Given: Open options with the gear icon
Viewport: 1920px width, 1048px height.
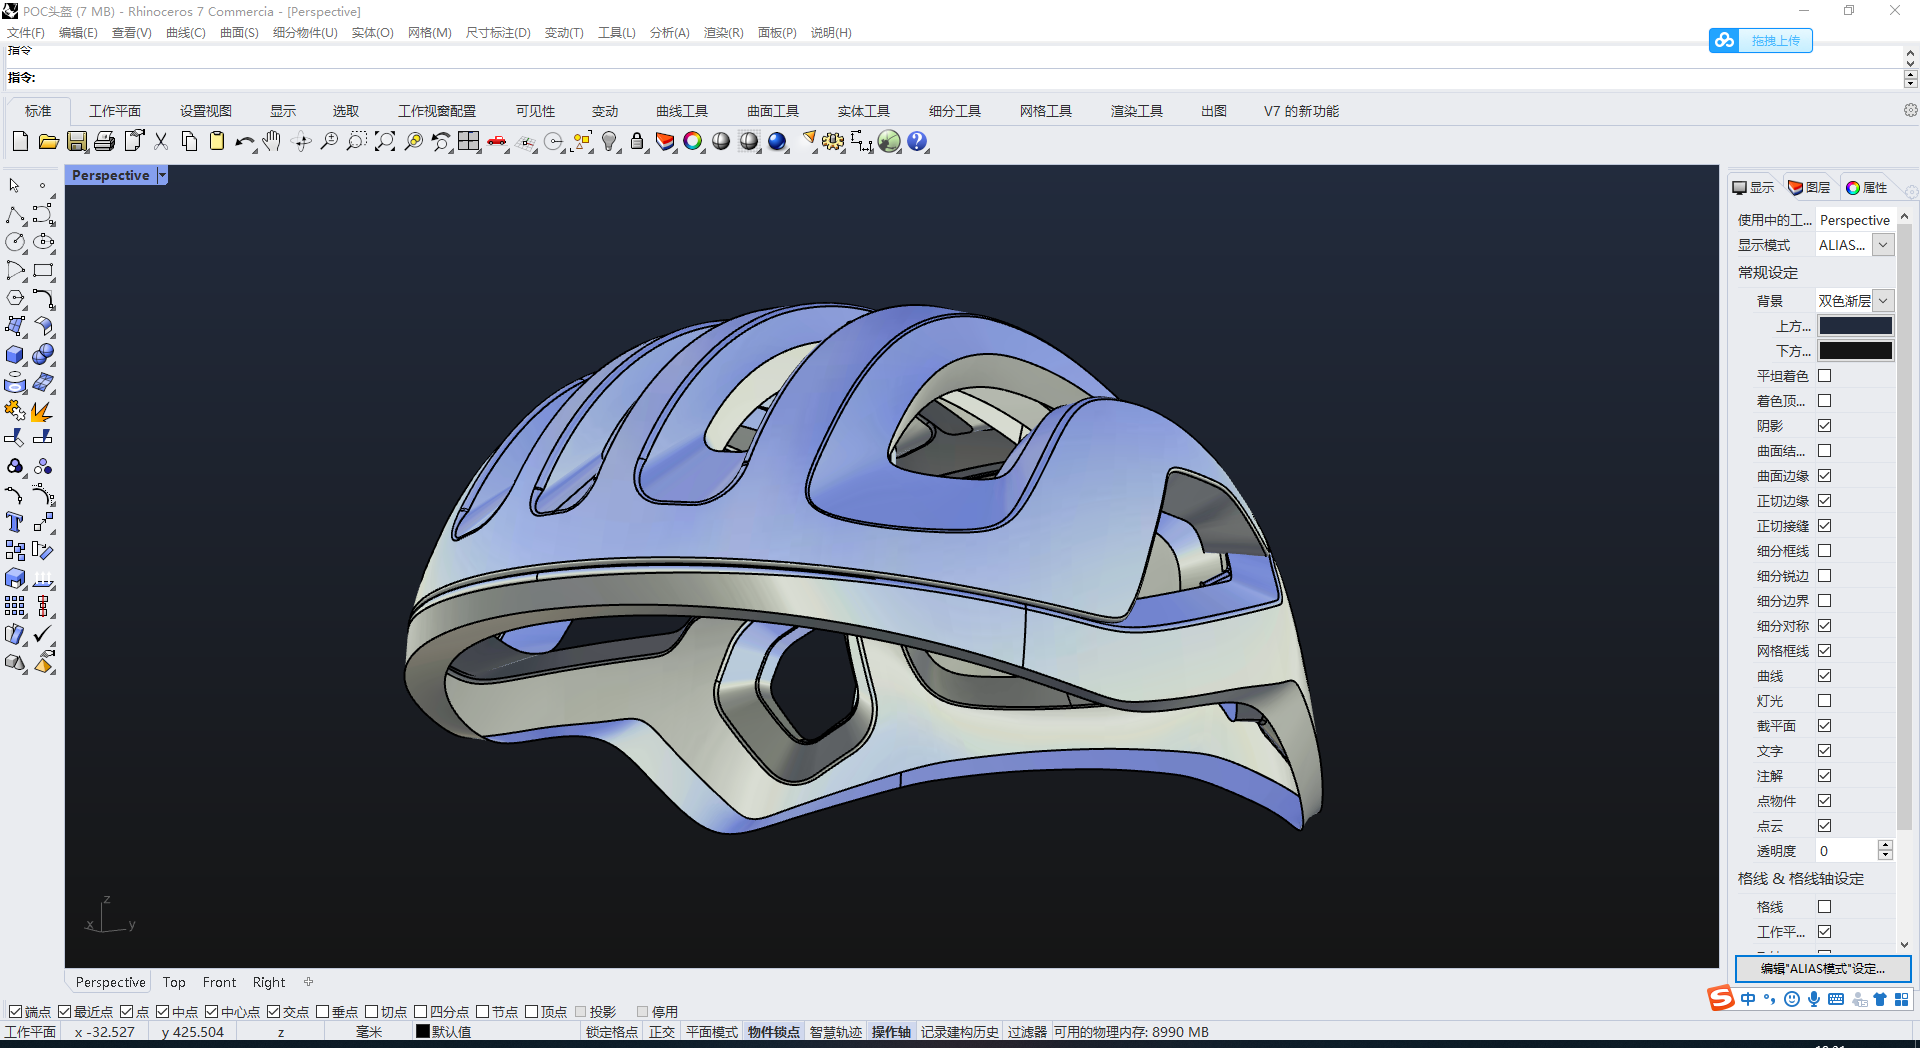Looking at the screenshot, I should (833, 141).
